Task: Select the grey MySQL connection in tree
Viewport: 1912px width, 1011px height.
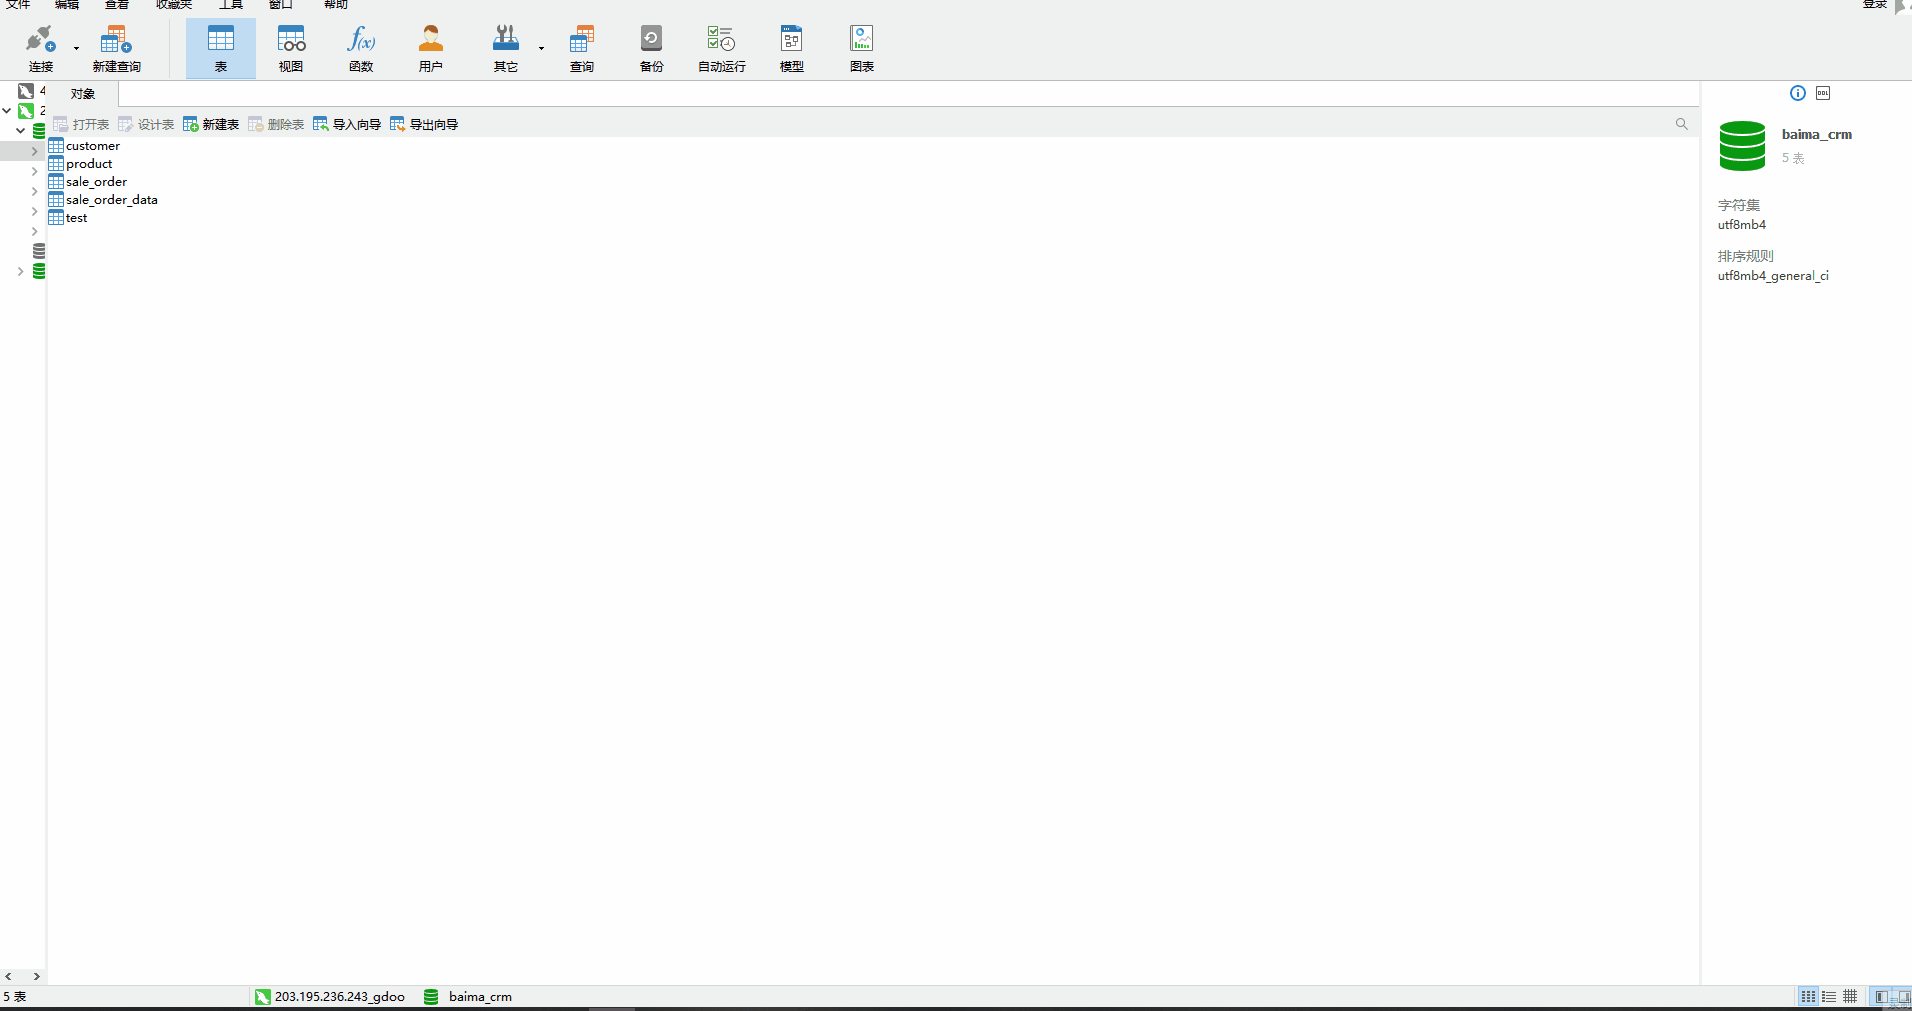Action: tap(26, 91)
